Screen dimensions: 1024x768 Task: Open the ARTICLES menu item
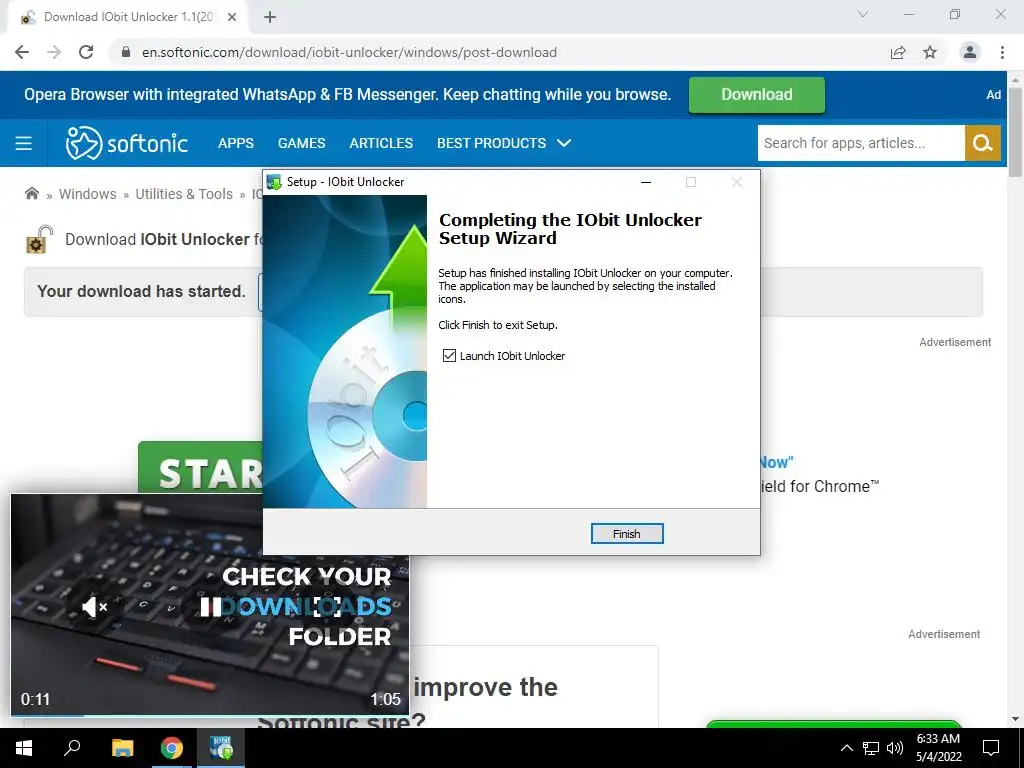coord(381,143)
